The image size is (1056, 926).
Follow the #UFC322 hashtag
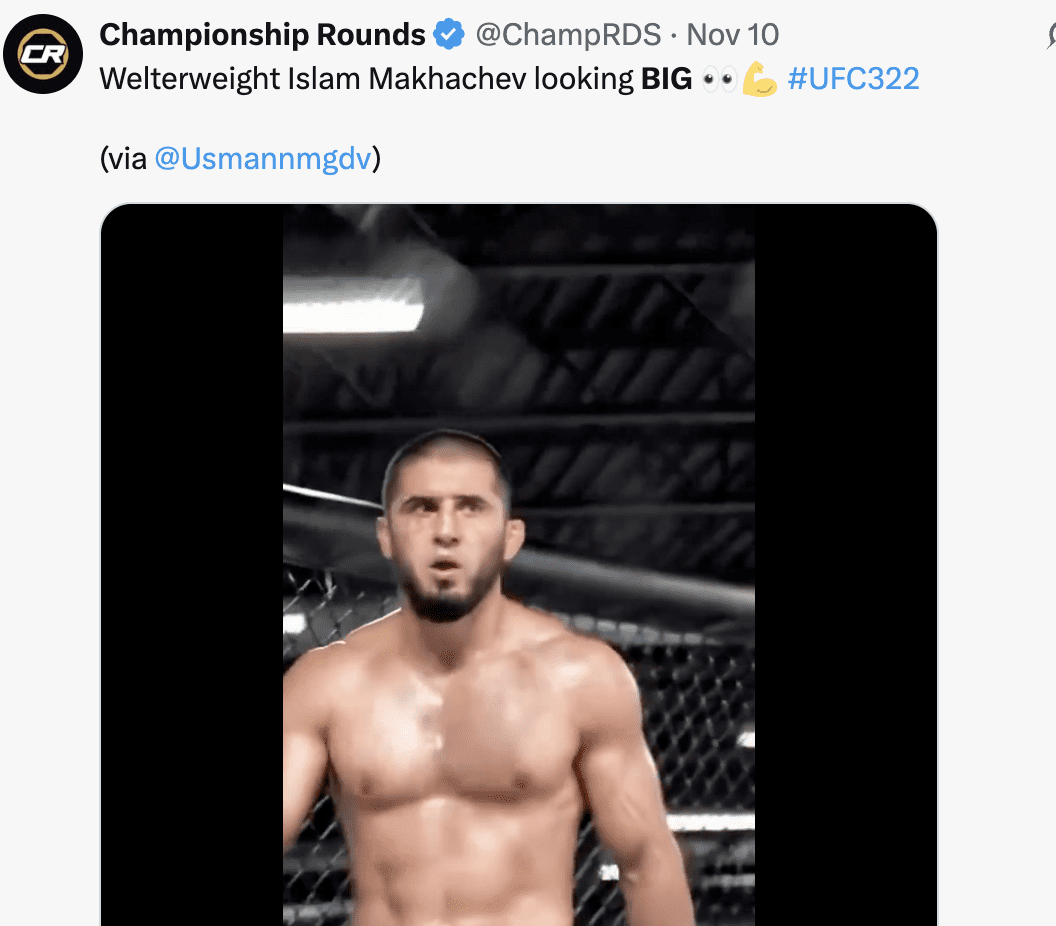[x=853, y=80]
